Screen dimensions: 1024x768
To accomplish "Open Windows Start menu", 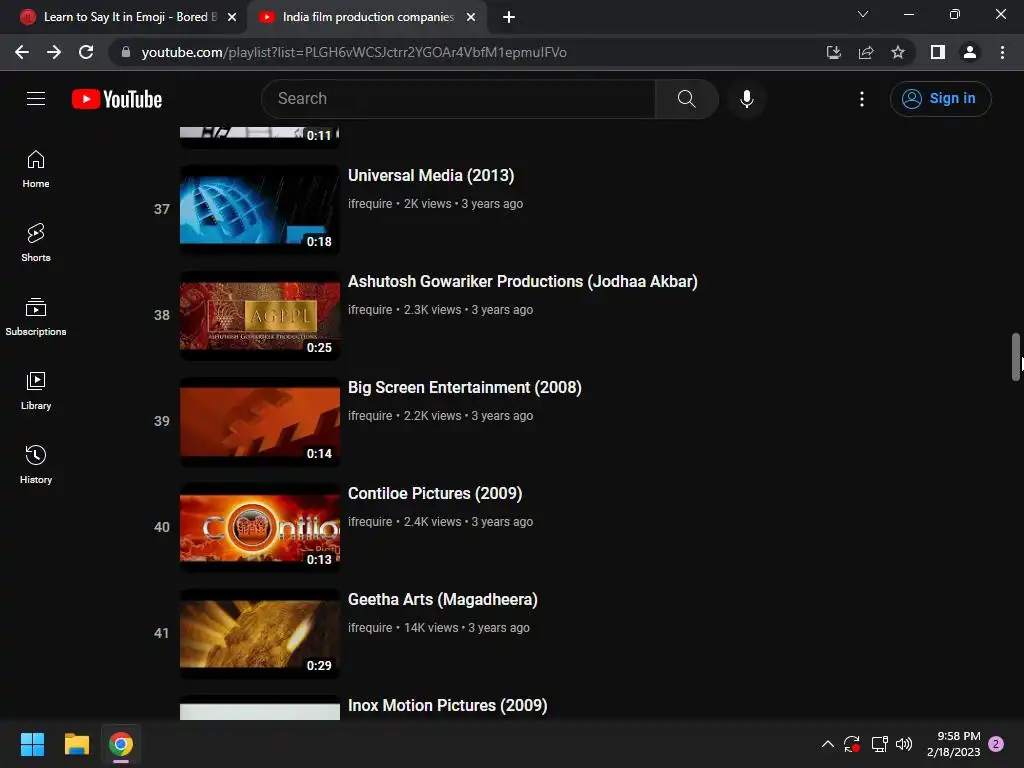I will point(32,744).
